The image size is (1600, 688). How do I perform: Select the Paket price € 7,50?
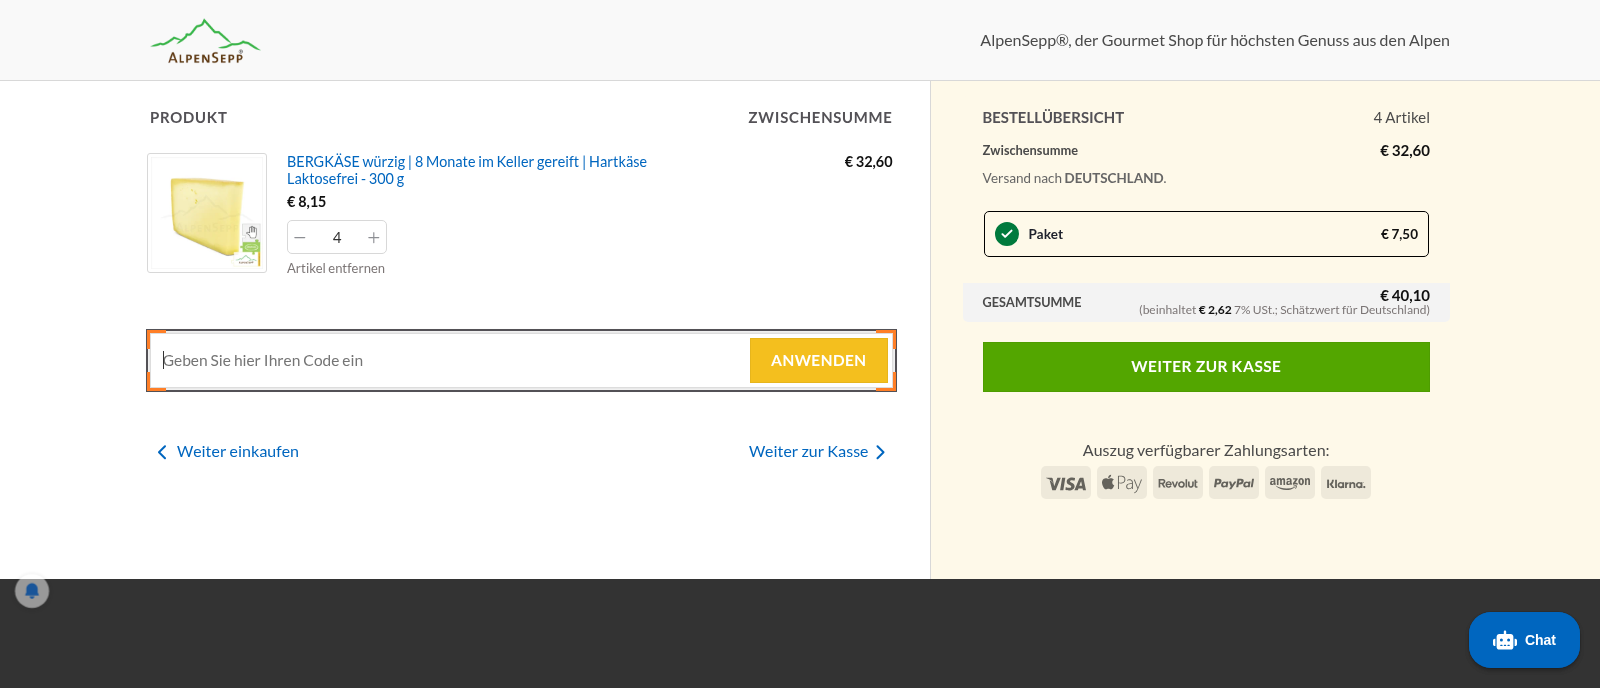pos(1399,234)
